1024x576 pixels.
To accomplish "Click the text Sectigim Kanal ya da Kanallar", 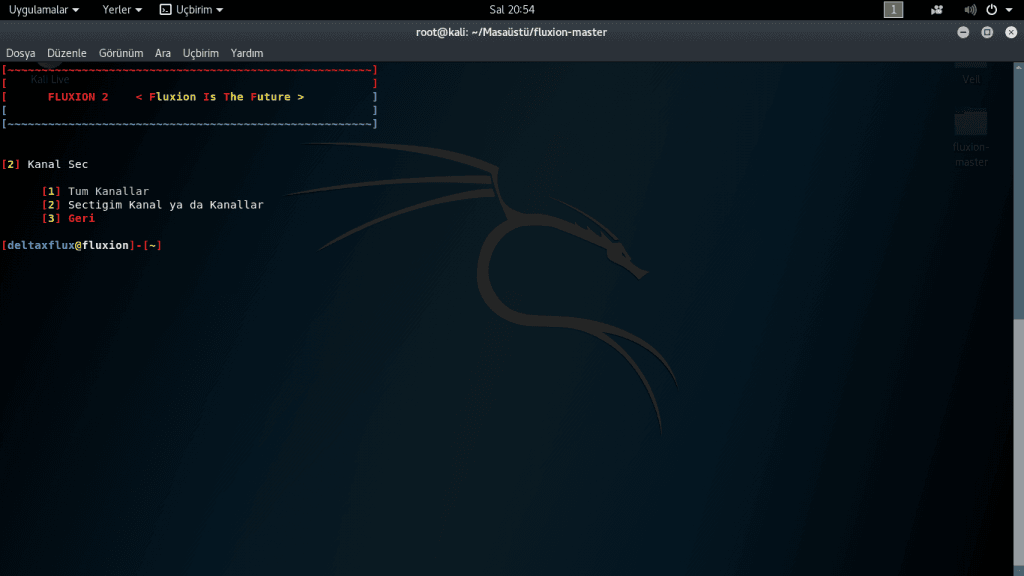I will coord(166,205).
